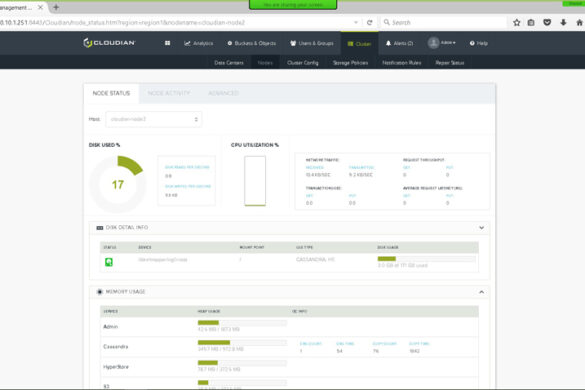Click the Disk Detail Info drive icon
Image resolution: width=585 pixels, height=390 pixels.
tap(100, 228)
